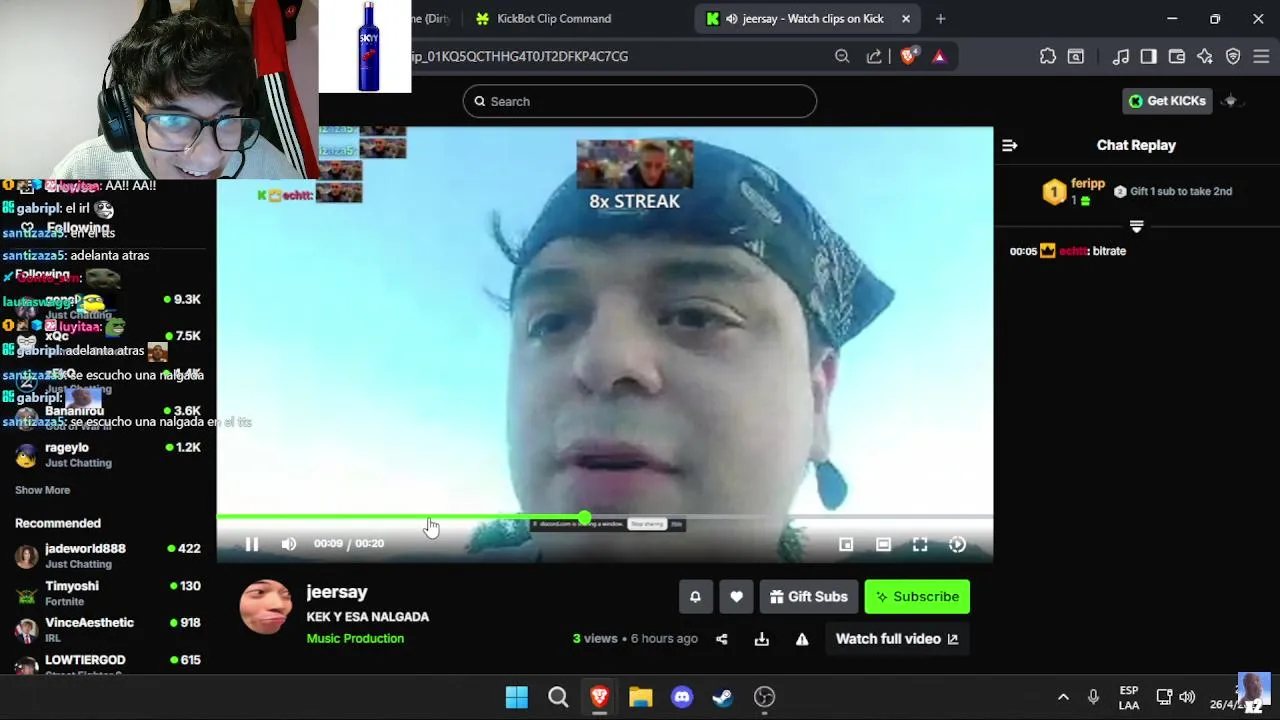Show hidden system tray icons
Viewport: 1280px width, 720px height.
pyautogui.click(x=1063, y=697)
